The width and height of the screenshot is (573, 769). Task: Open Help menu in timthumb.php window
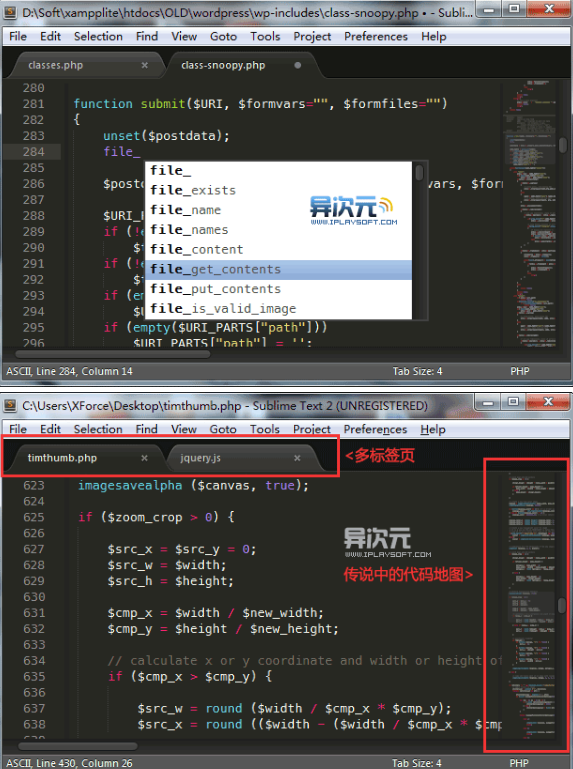pos(433,429)
